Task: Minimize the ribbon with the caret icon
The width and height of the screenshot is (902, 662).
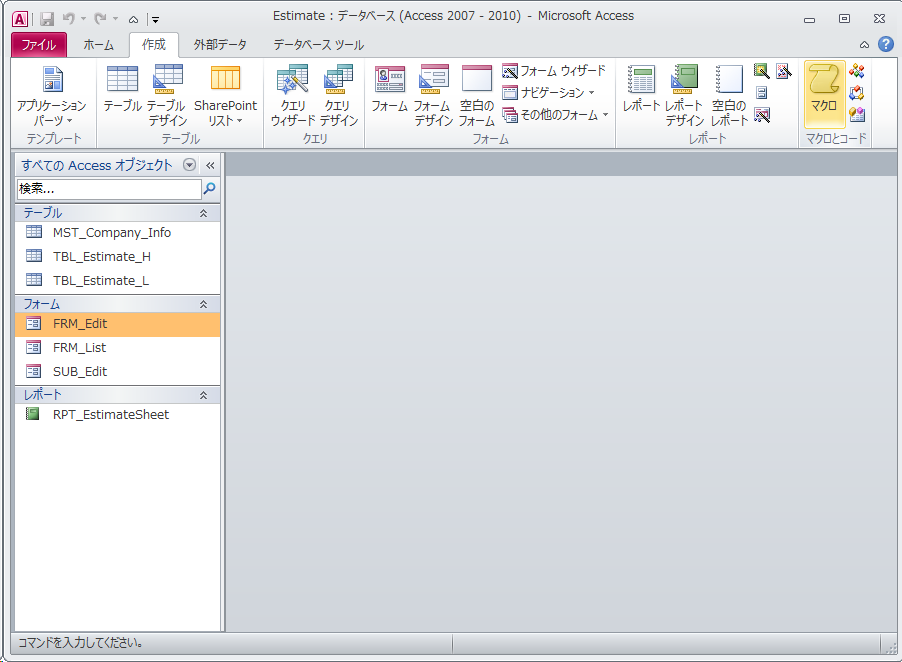Action: 864,45
